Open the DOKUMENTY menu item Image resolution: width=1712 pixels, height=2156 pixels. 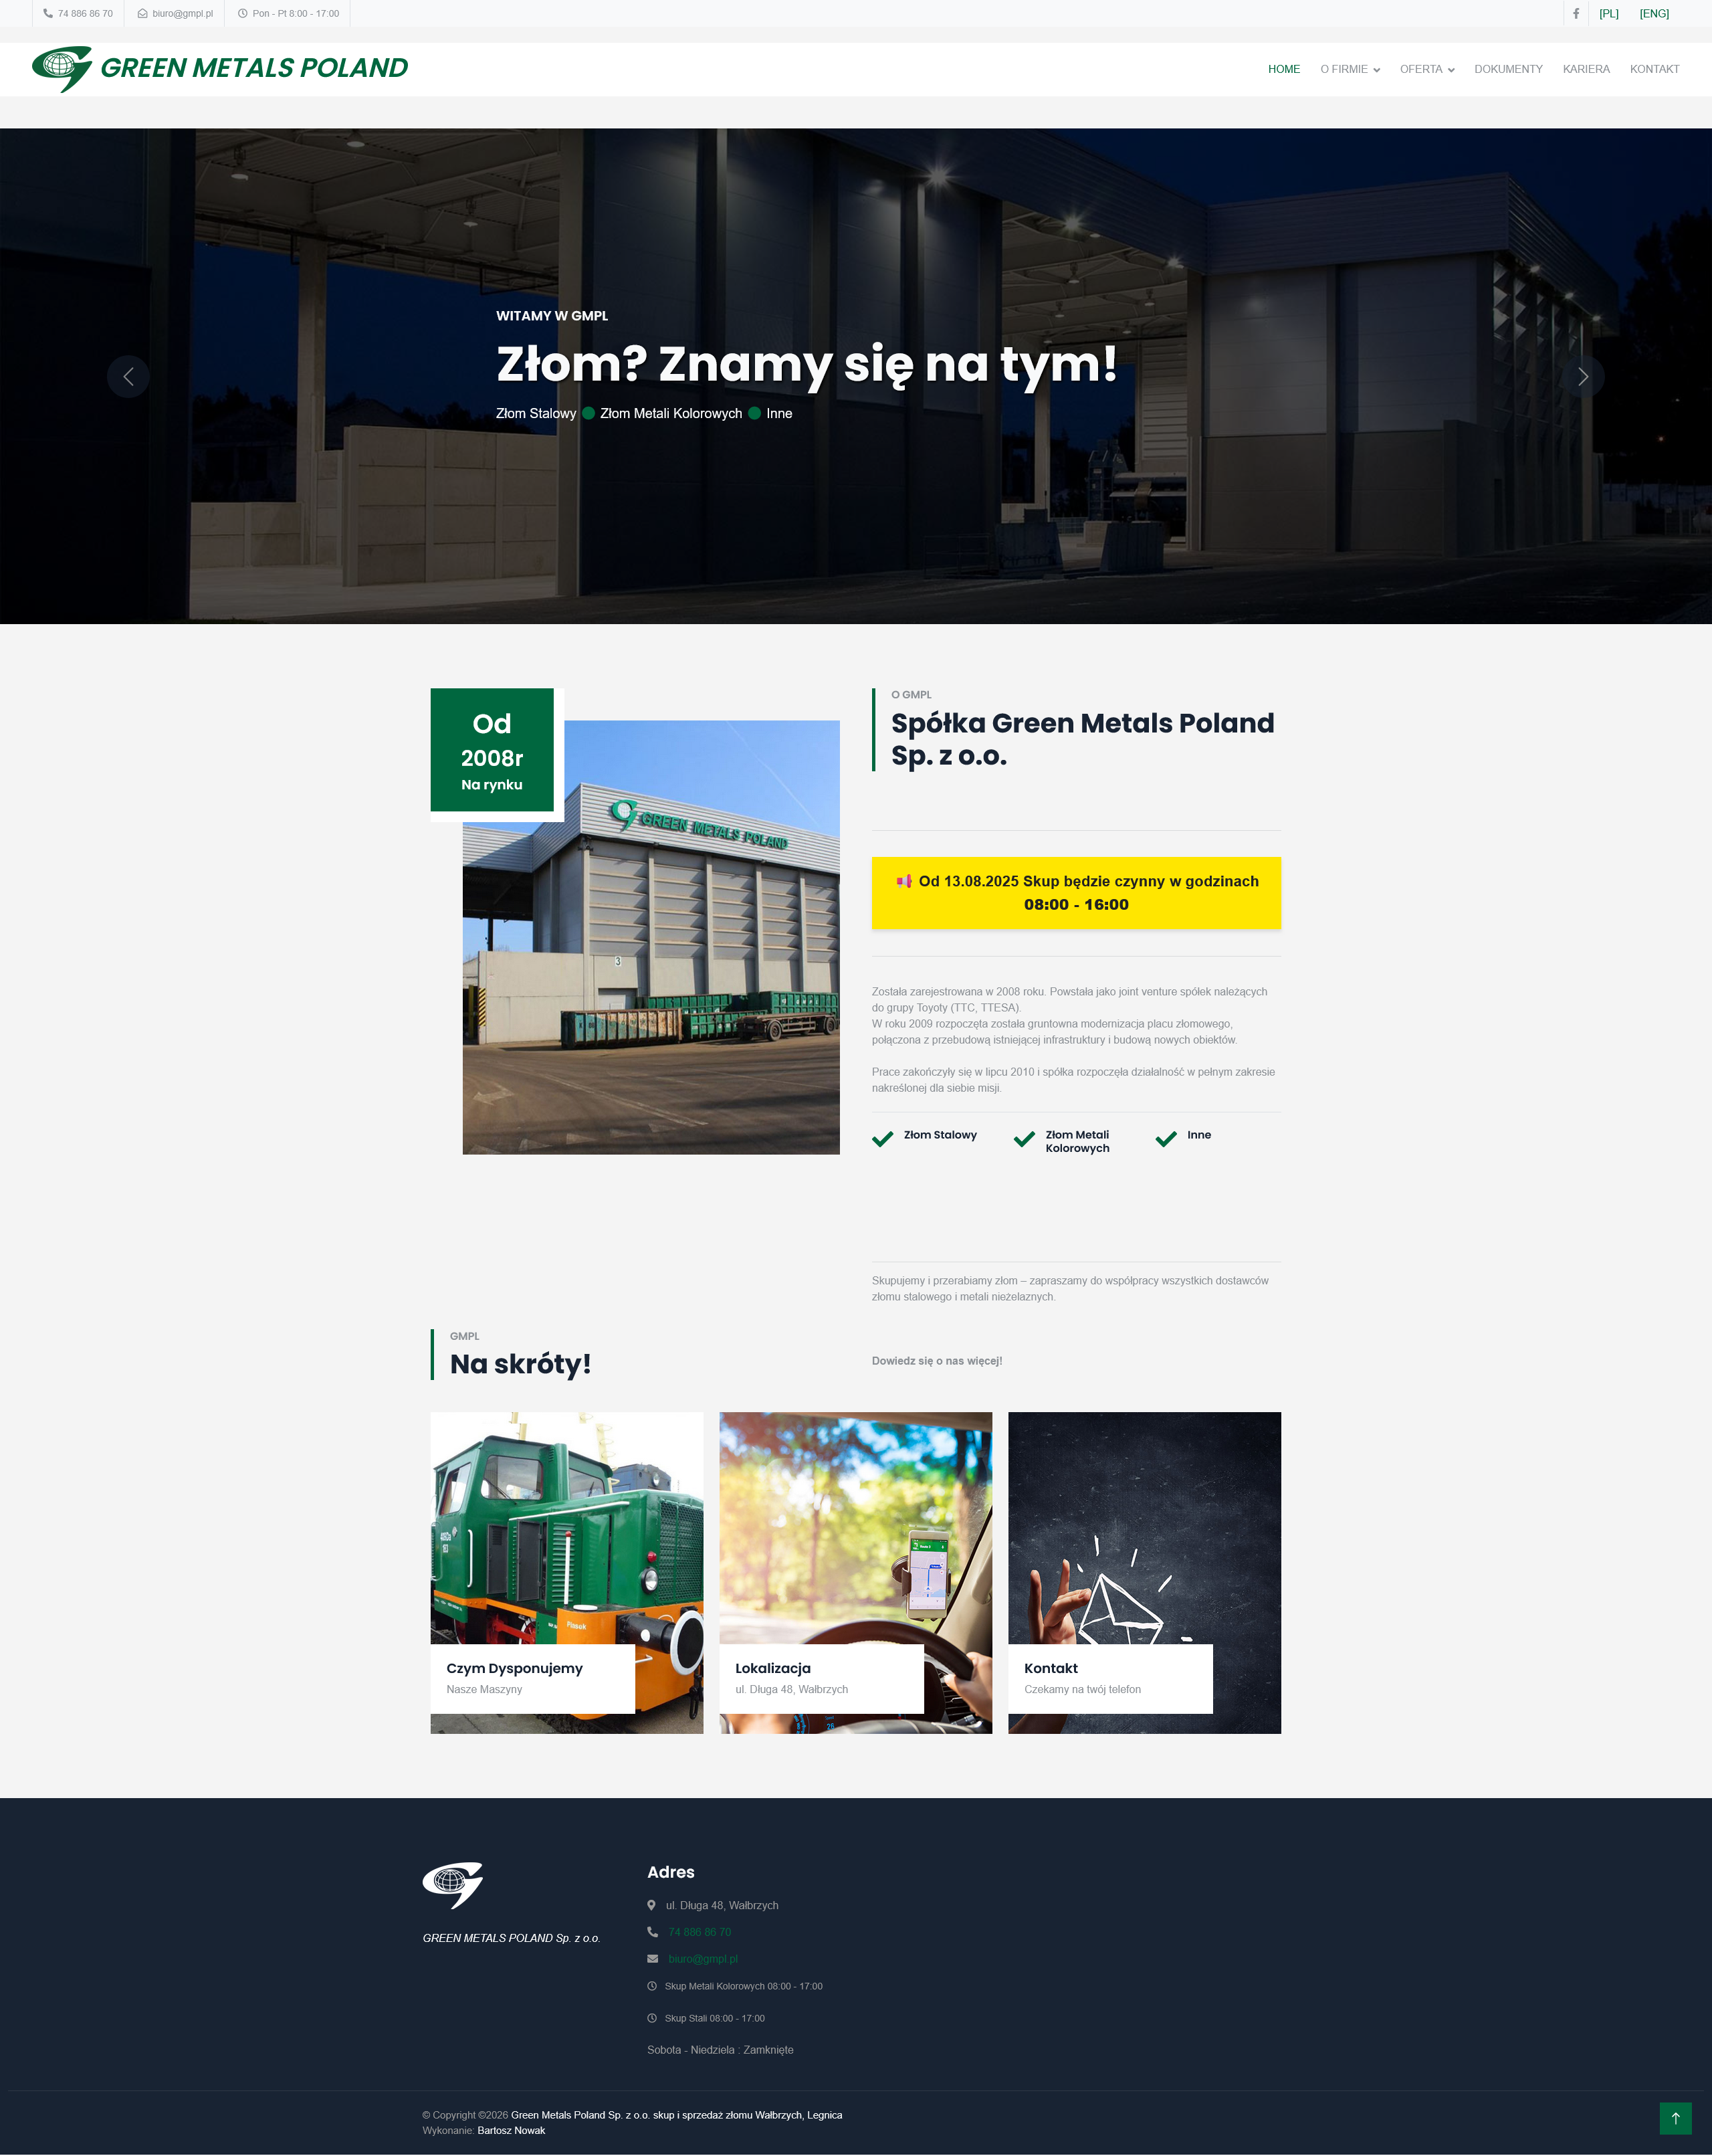pyautogui.click(x=1508, y=70)
